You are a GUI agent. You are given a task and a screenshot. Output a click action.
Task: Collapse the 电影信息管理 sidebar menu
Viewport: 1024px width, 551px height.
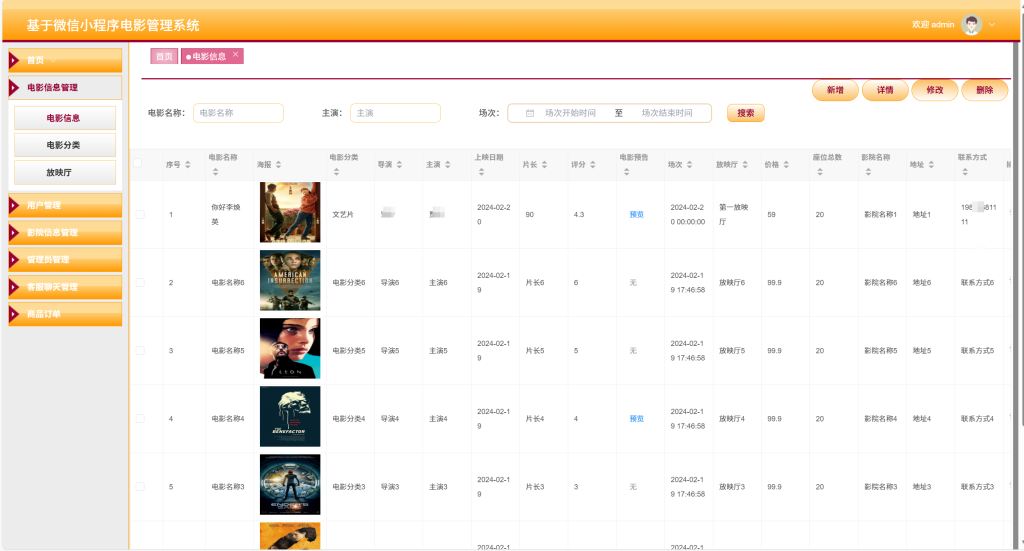tap(65, 87)
